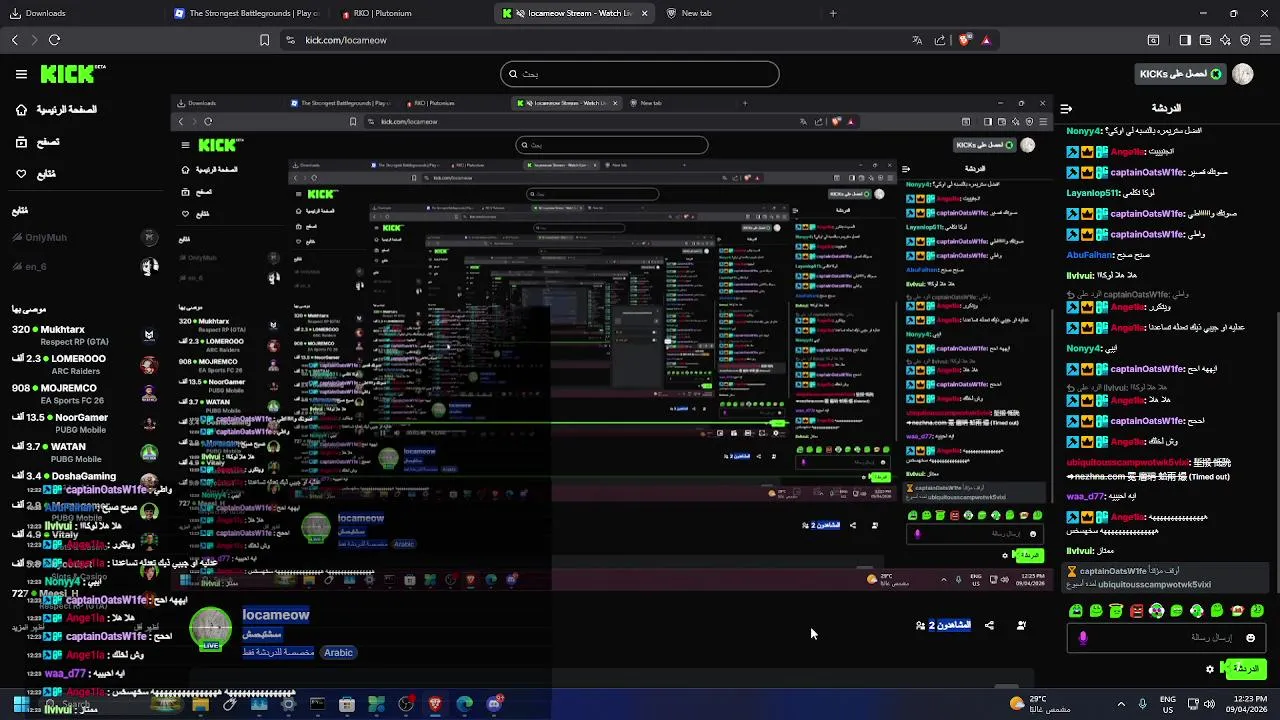1280x720 pixels.
Task: Open the Brave Rewards triangle icon
Action: [986, 40]
